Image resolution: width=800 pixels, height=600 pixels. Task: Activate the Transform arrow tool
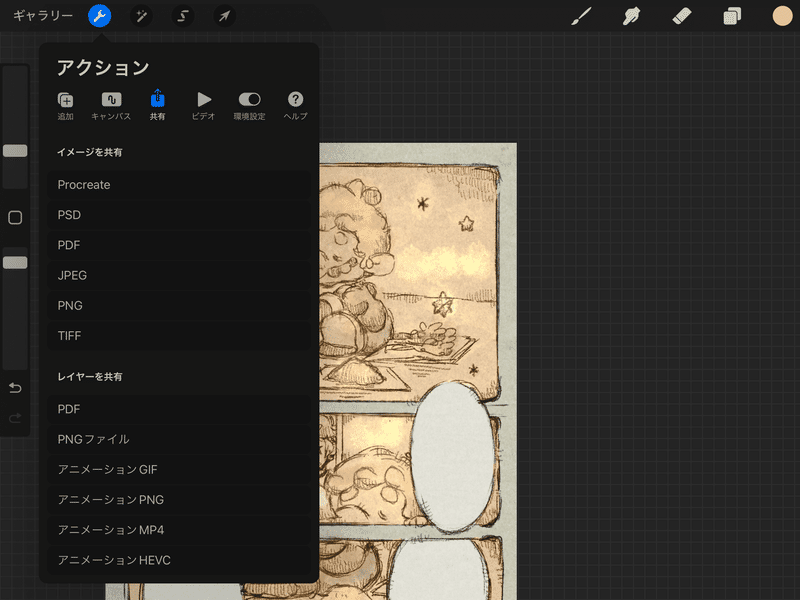click(x=224, y=16)
